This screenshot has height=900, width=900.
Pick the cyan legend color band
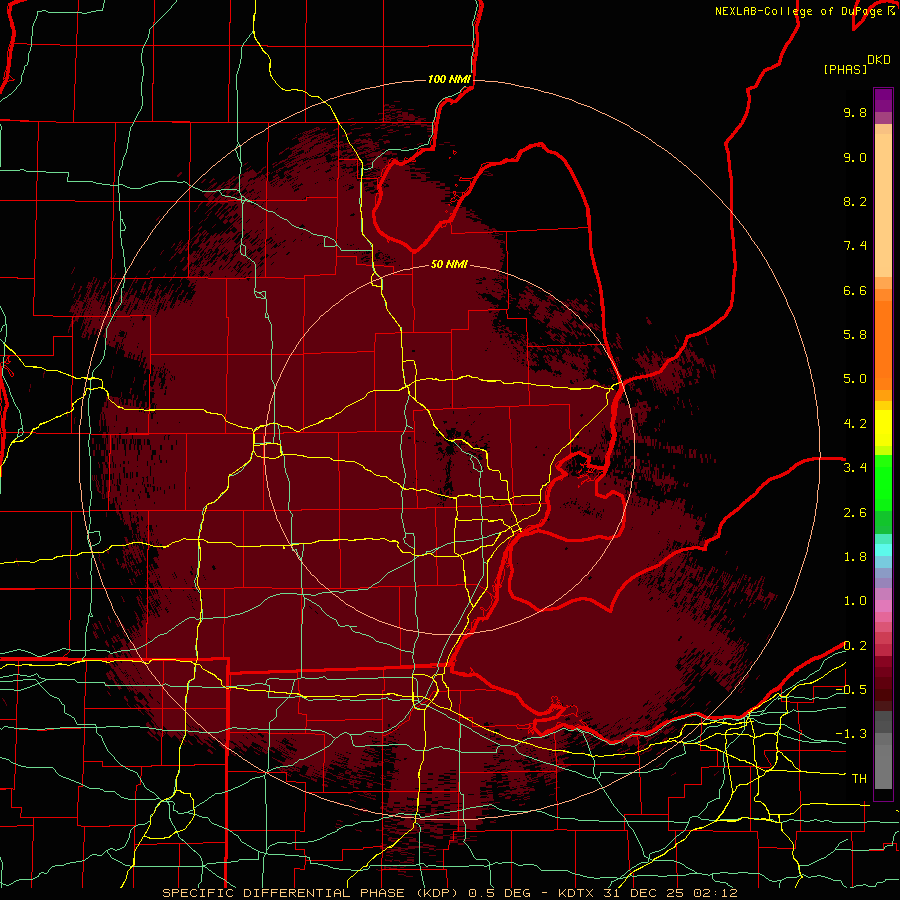point(883,550)
